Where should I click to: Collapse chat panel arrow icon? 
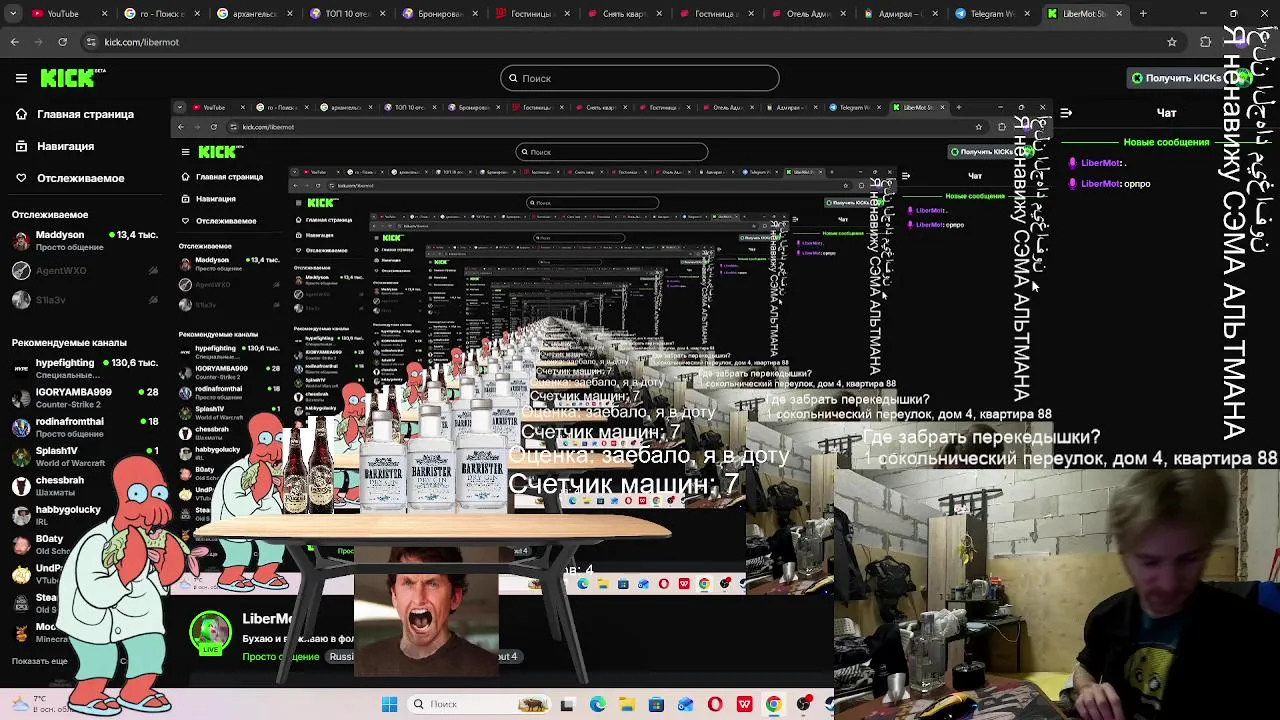(x=1066, y=113)
